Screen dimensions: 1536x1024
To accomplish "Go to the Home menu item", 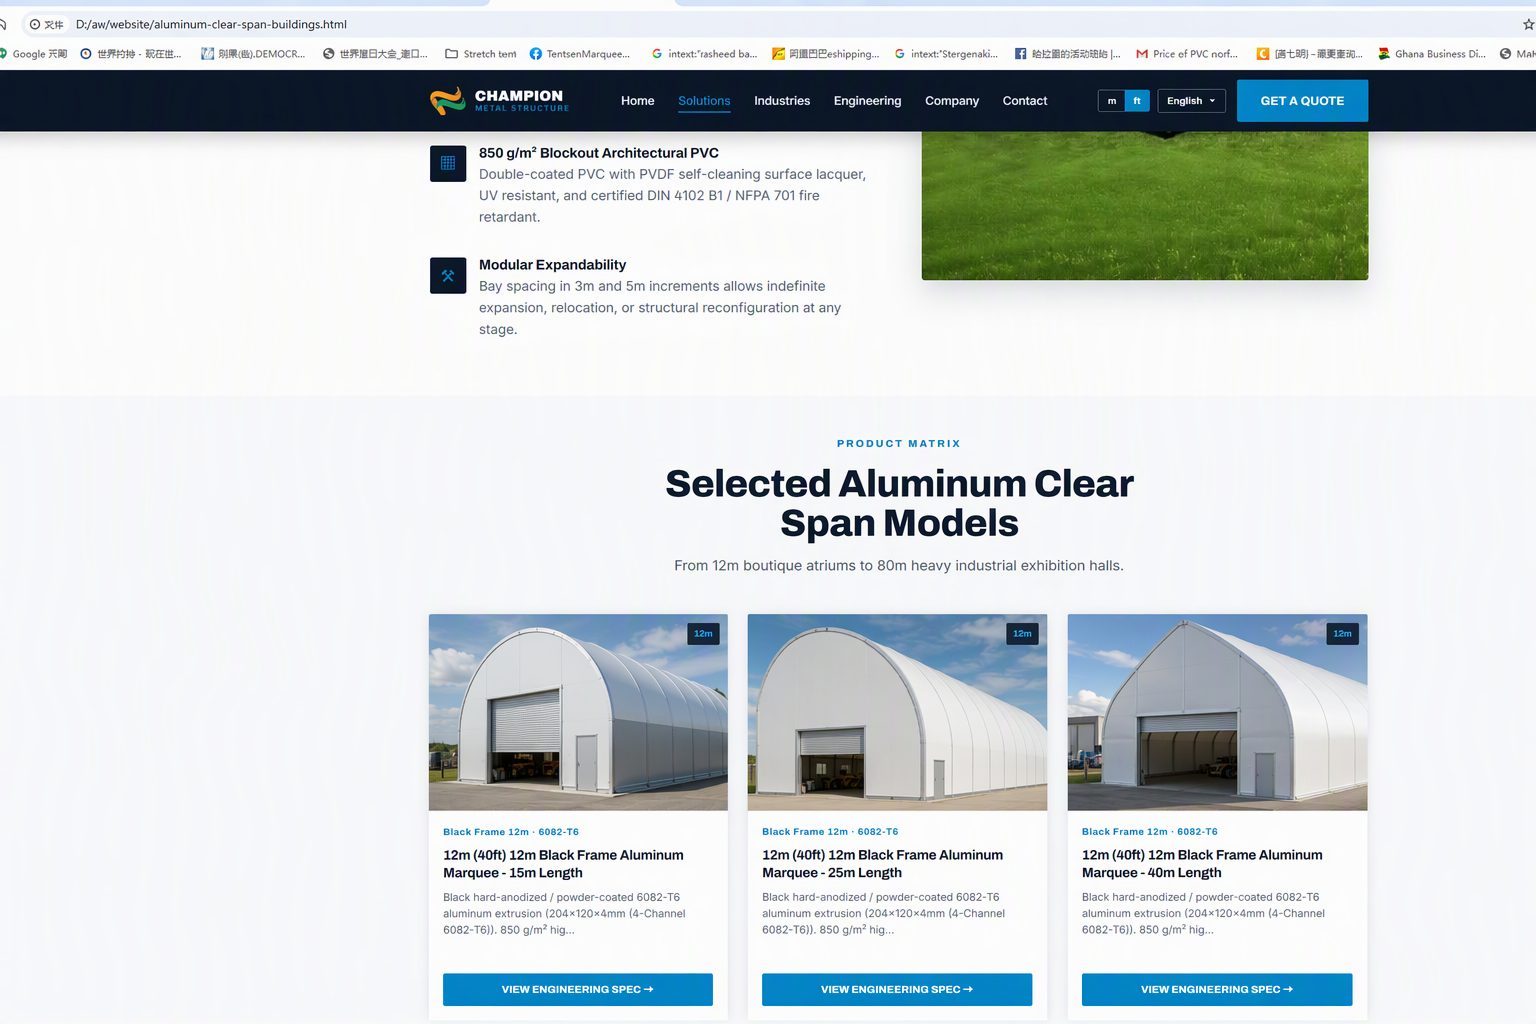I will (x=637, y=101).
